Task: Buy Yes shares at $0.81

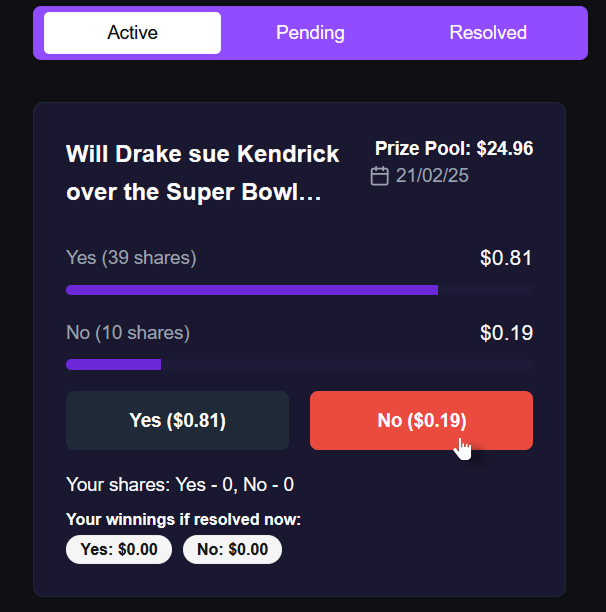Action: pos(178,420)
